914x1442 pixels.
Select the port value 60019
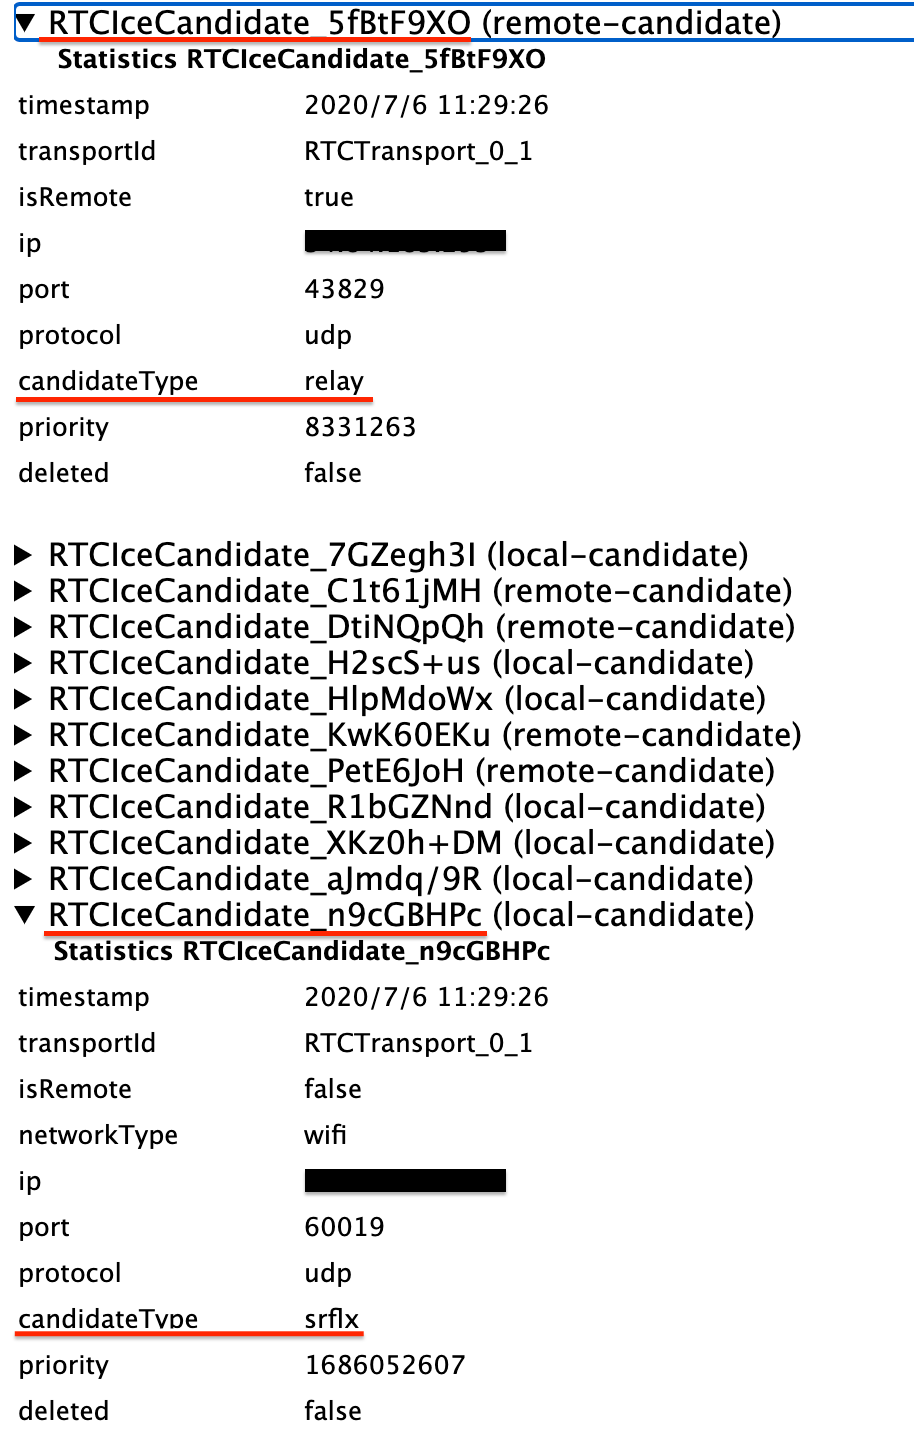click(344, 1227)
